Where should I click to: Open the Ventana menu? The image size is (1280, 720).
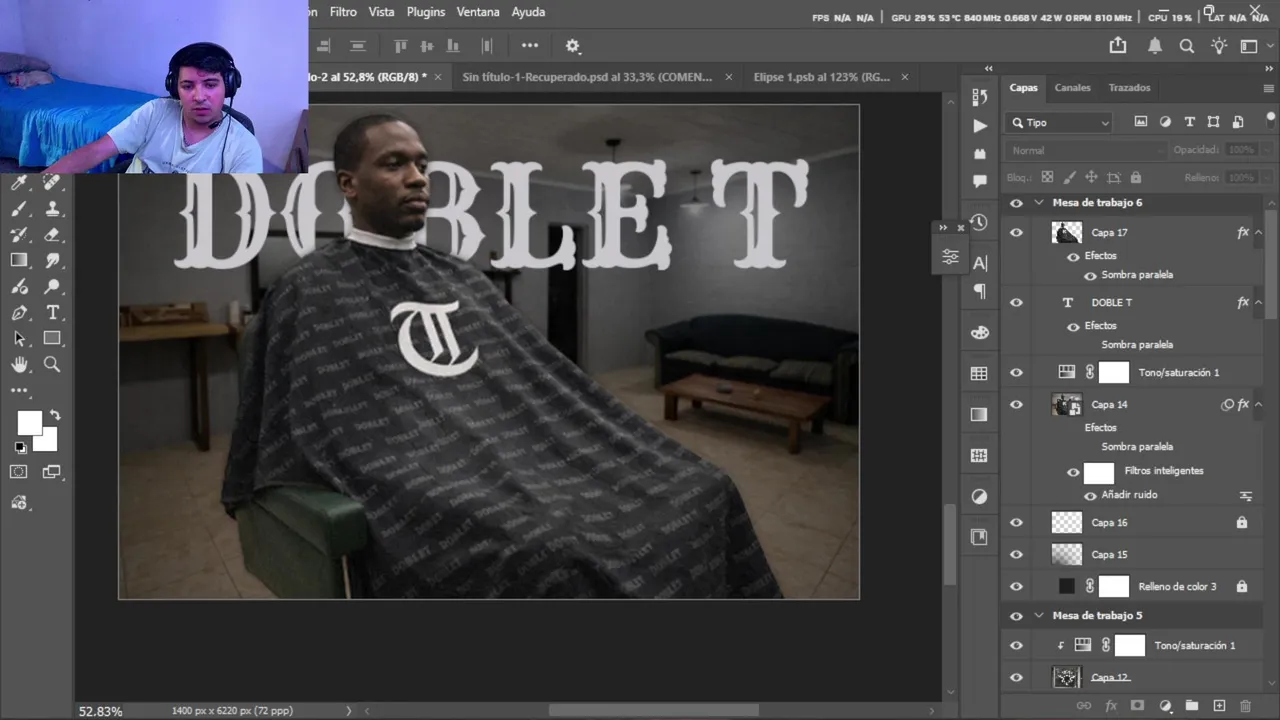tap(478, 12)
